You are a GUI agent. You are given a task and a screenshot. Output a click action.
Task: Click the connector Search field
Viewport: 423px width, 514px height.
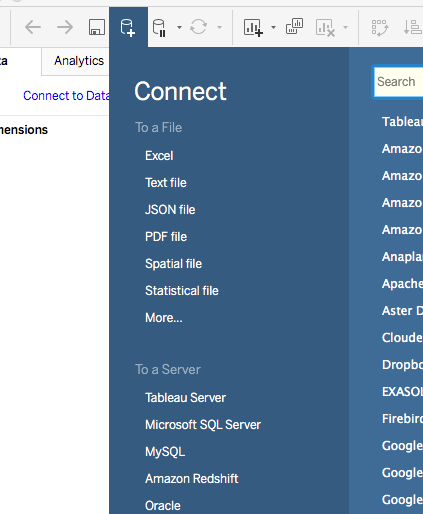(x=398, y=82)
